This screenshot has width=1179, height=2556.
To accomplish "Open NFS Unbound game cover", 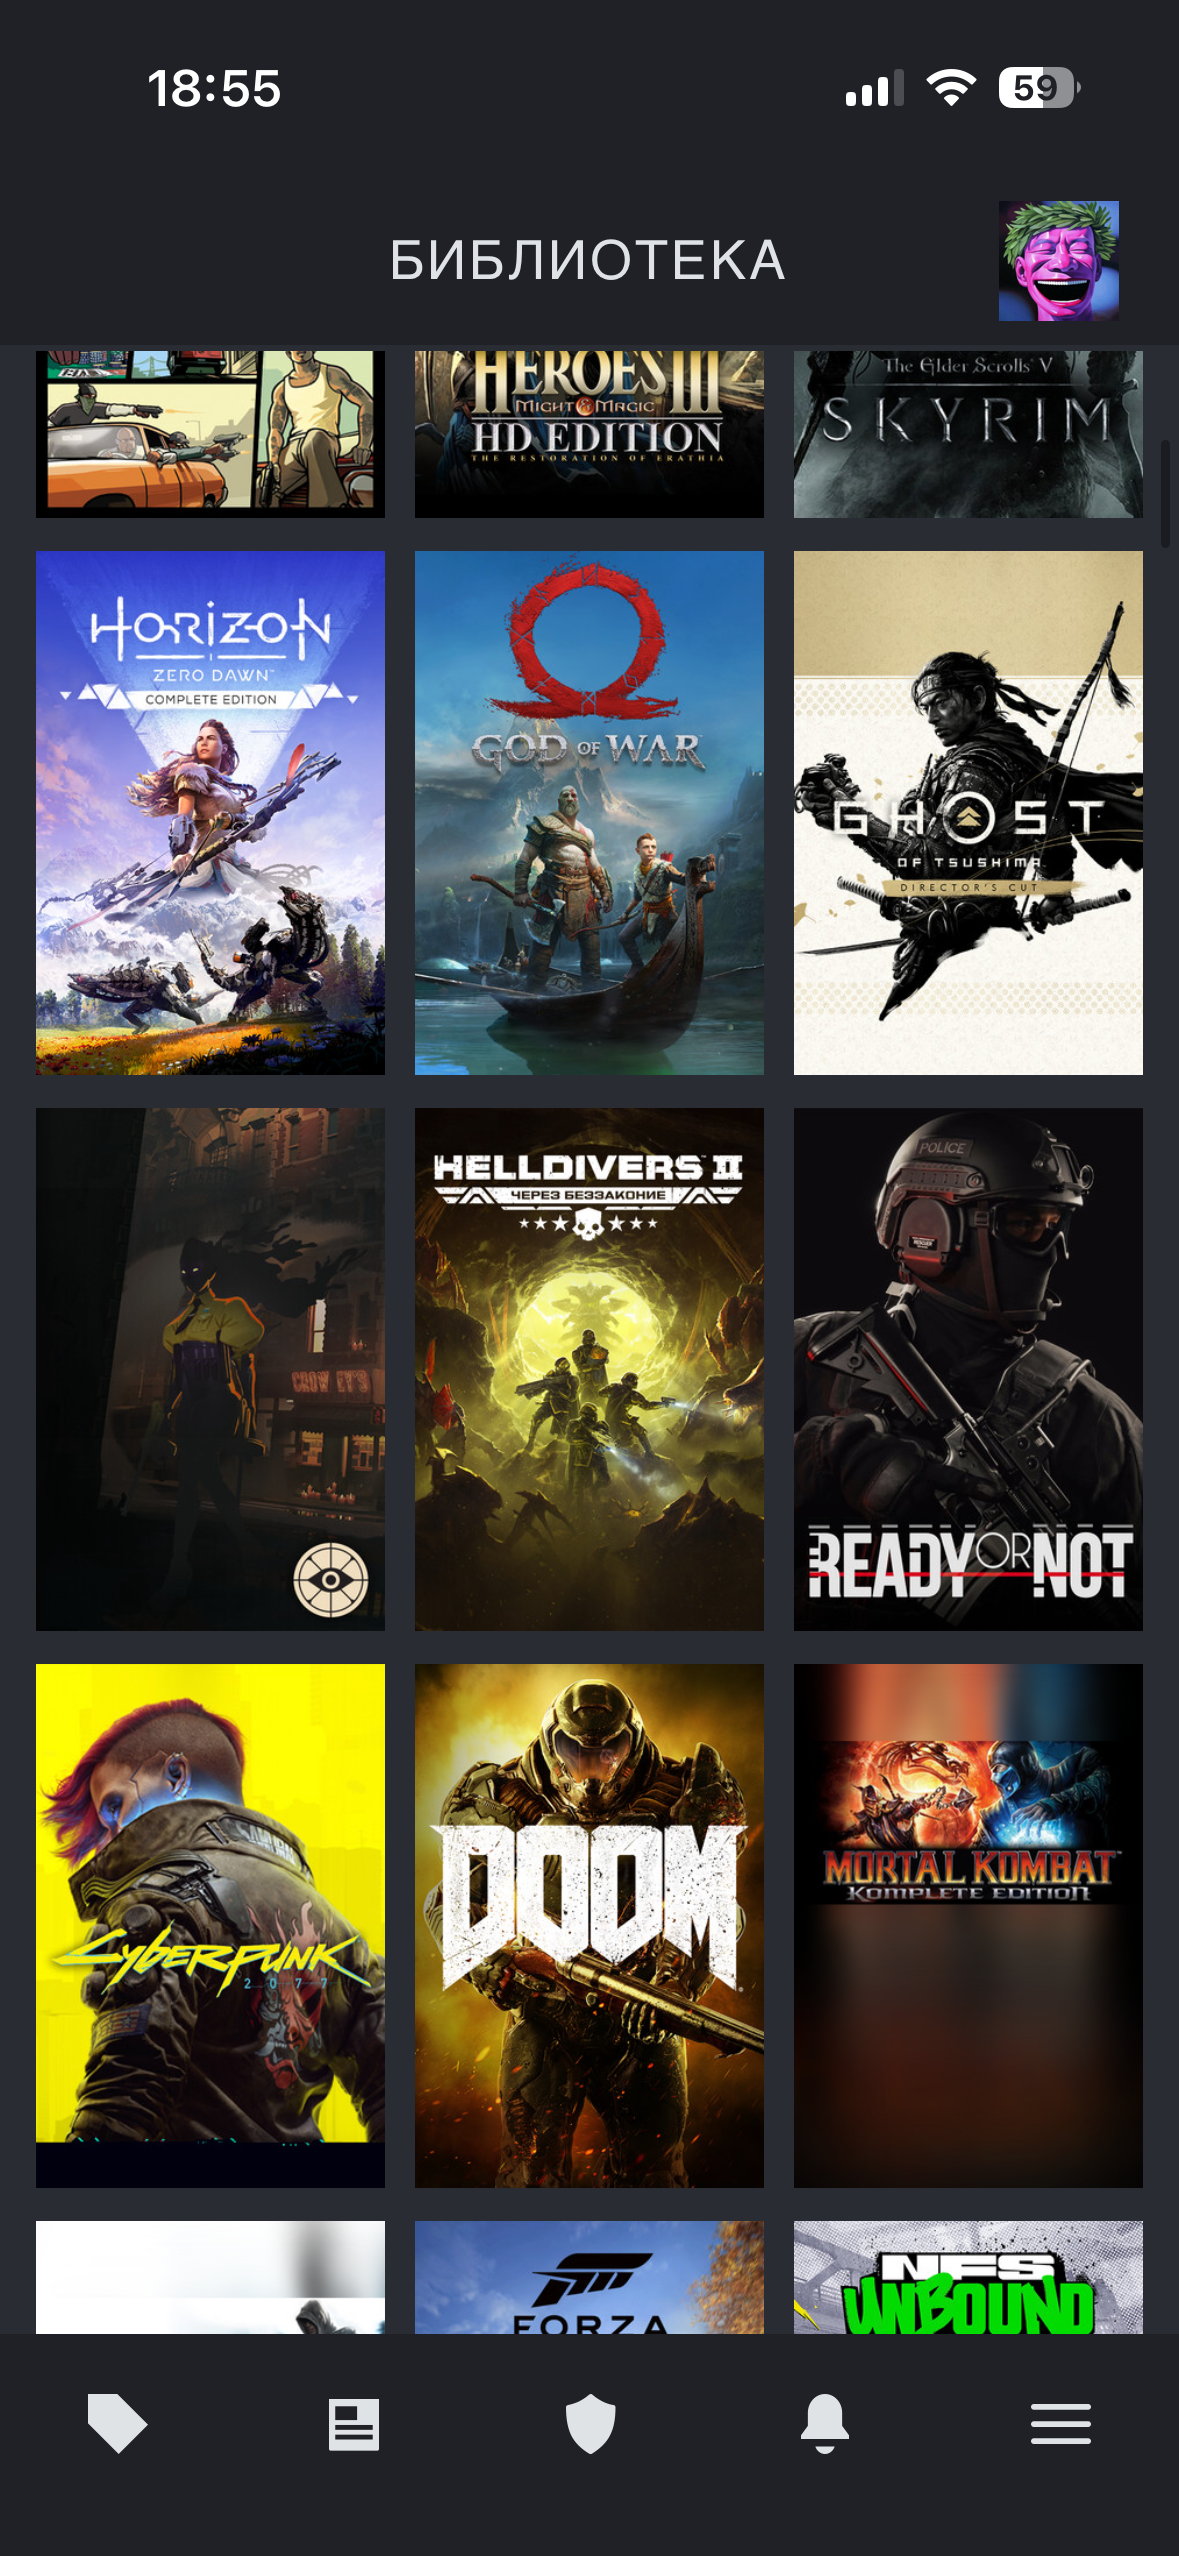I will coord(968,2277).
